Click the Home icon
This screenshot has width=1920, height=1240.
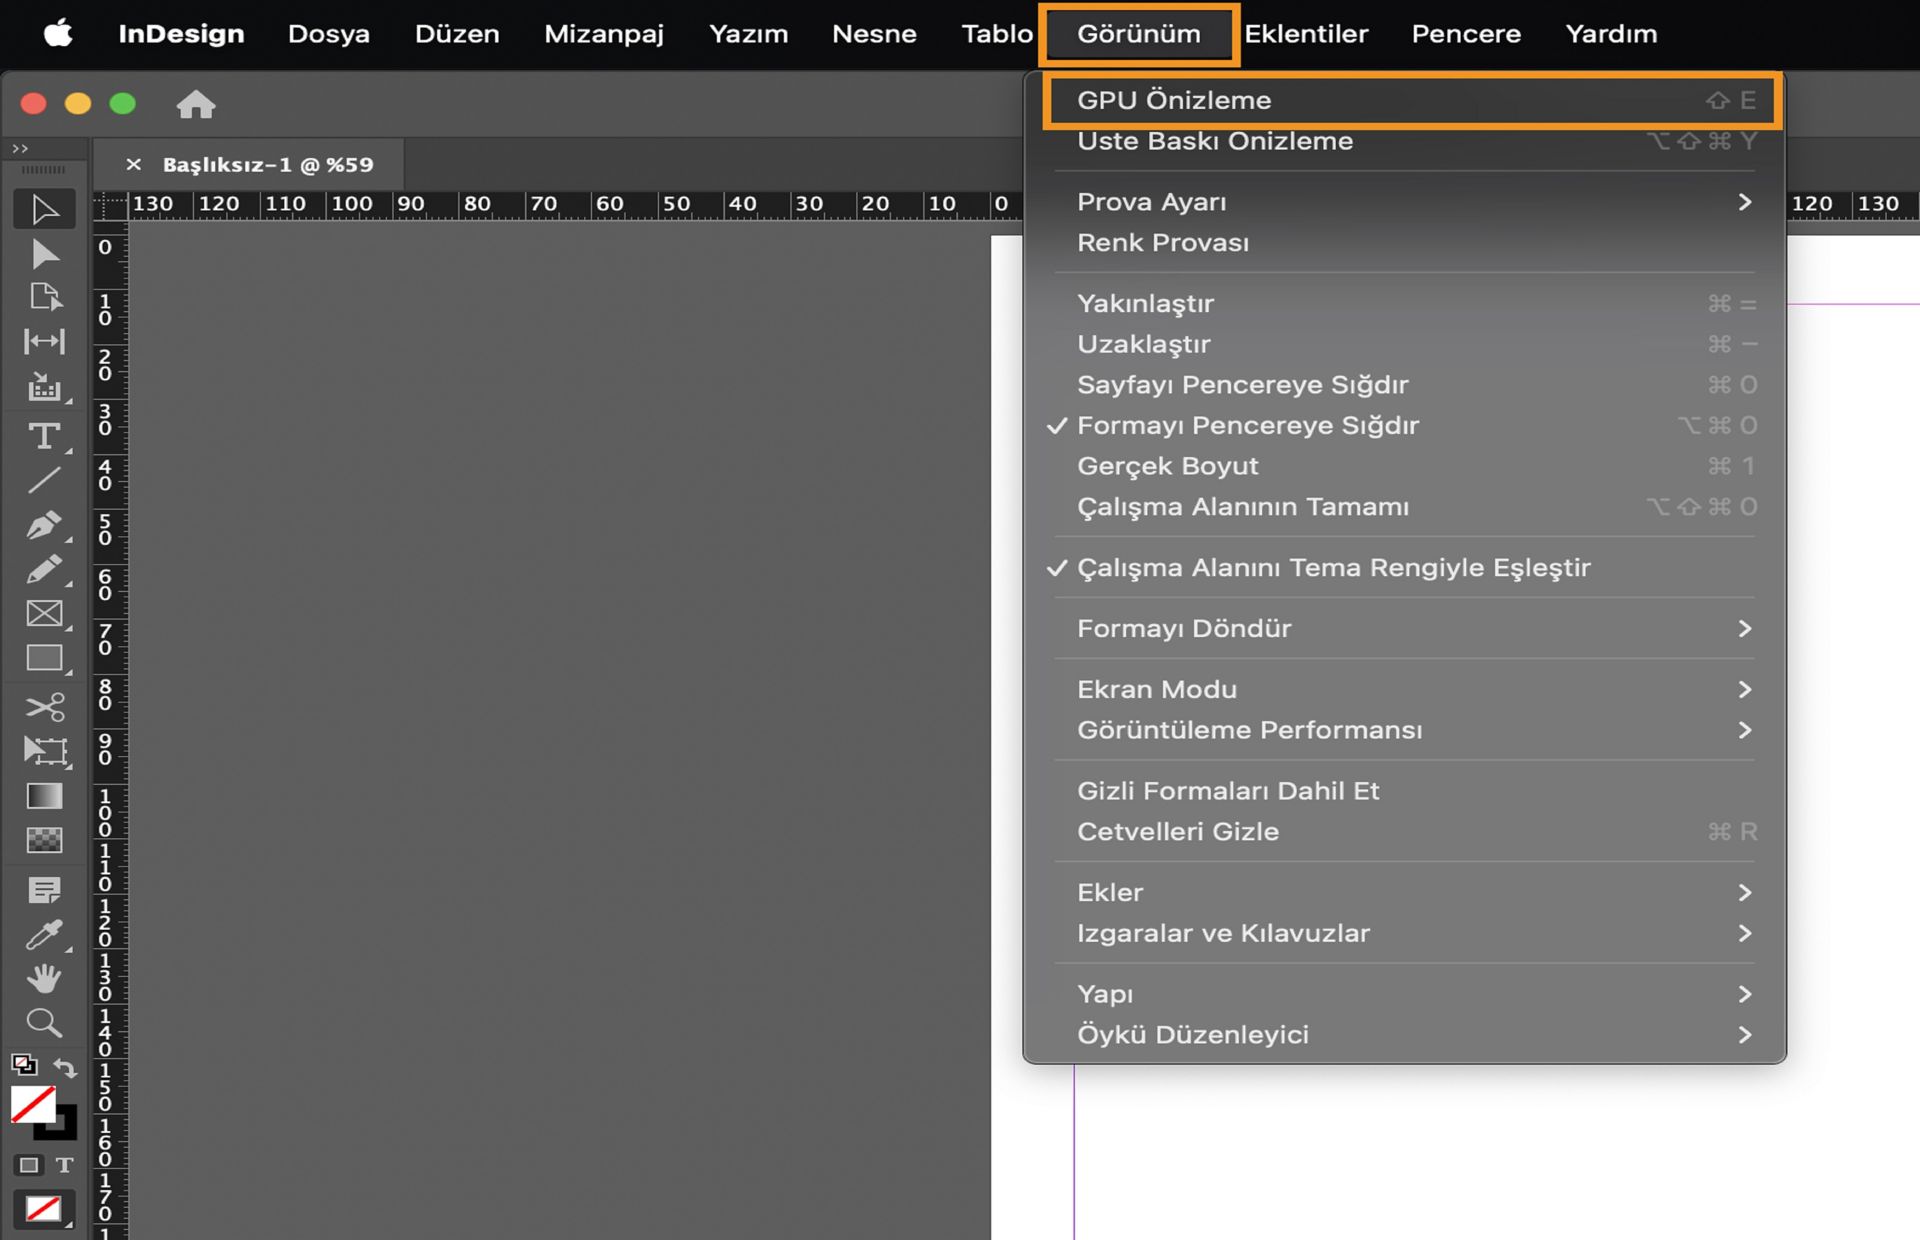(196, 104)
